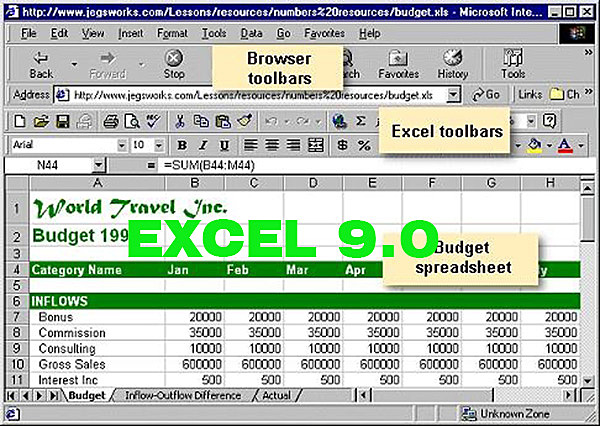Screen dimensions: 600x426
Task: Click the Insert Hyperlink globe icon
Action: [339, 121]
